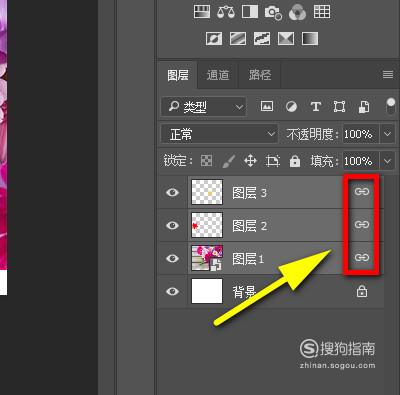Add a Color Balance adjustment (scales icon)
The image size is (400, 395).
(x=226, y=12)
